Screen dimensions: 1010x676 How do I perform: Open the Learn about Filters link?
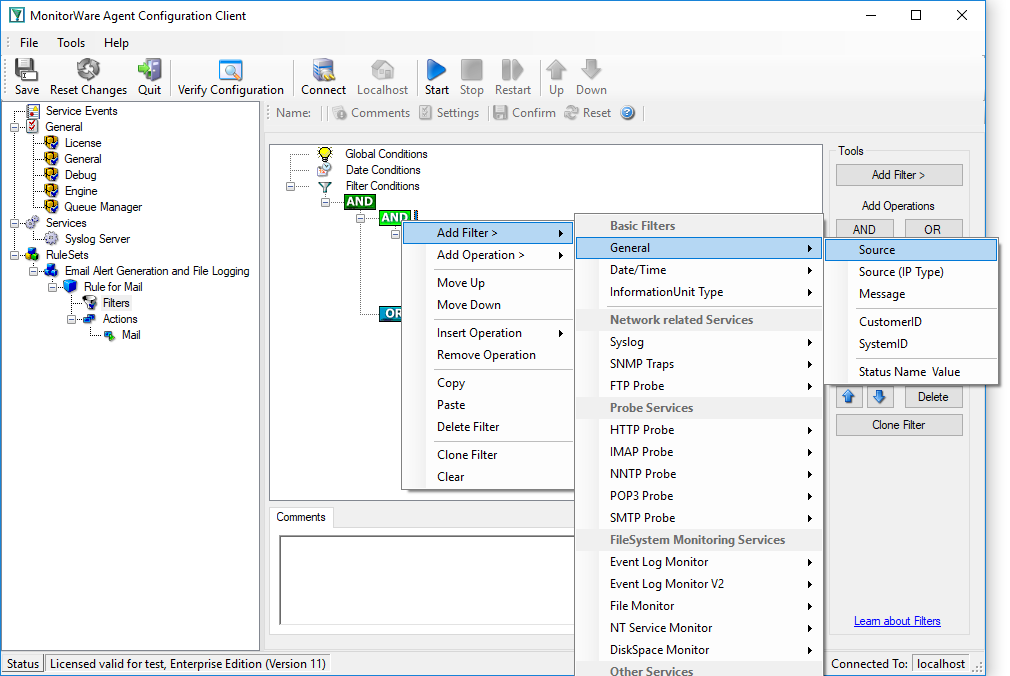[897, 621]
